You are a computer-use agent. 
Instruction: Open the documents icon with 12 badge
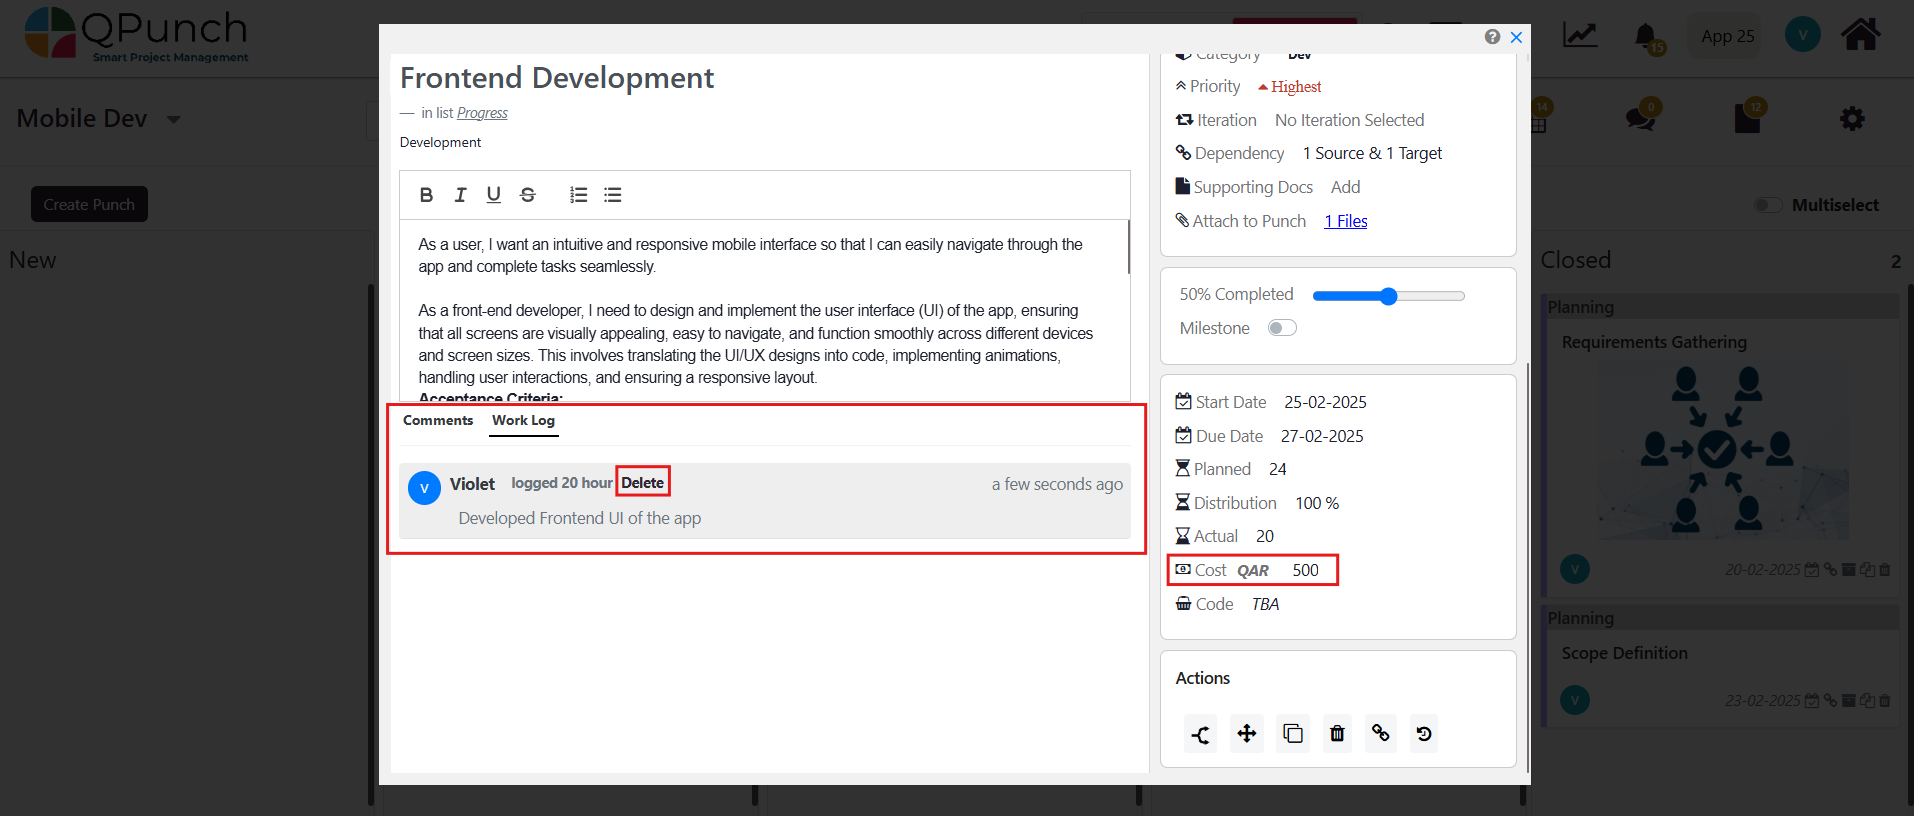pyautogui.click(x=1747, y=118)
